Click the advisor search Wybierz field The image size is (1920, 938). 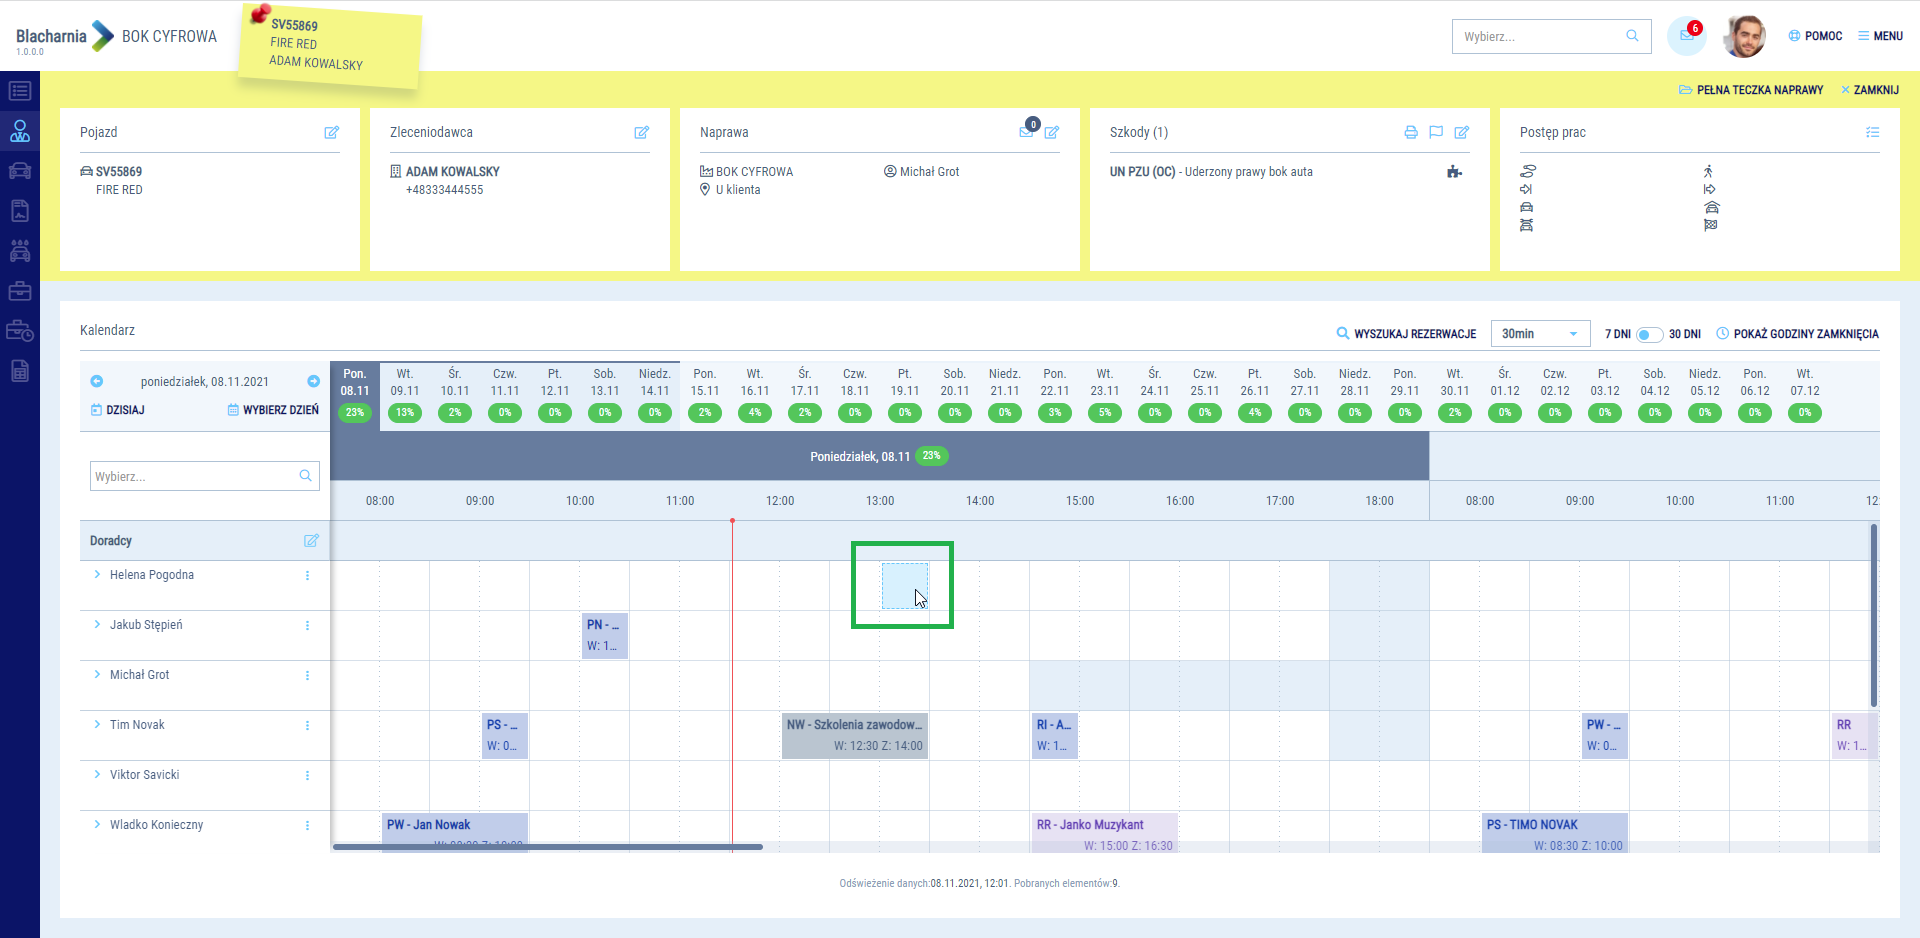coord(195,476)
